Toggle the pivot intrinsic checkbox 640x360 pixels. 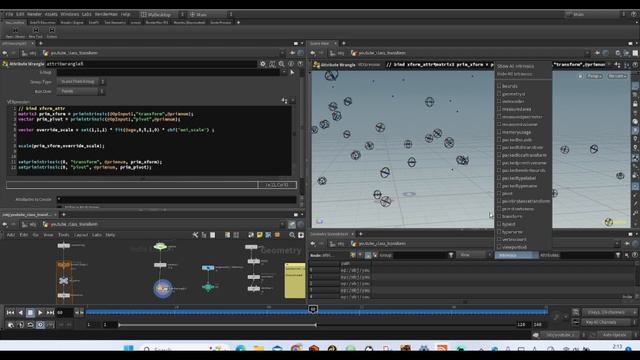(x=499, y=193)
